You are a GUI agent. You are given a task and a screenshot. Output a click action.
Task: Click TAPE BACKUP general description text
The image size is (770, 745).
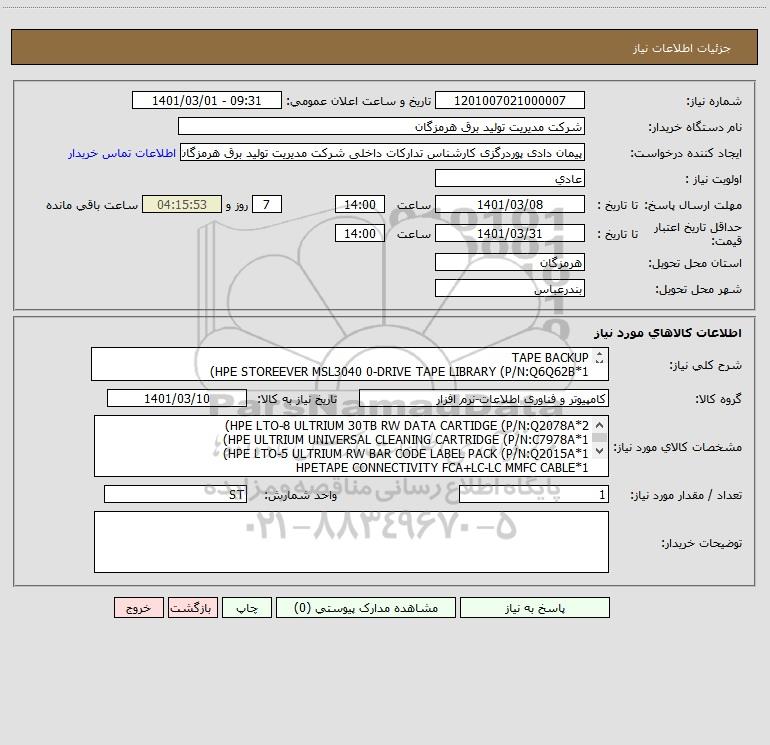(550, 358)
